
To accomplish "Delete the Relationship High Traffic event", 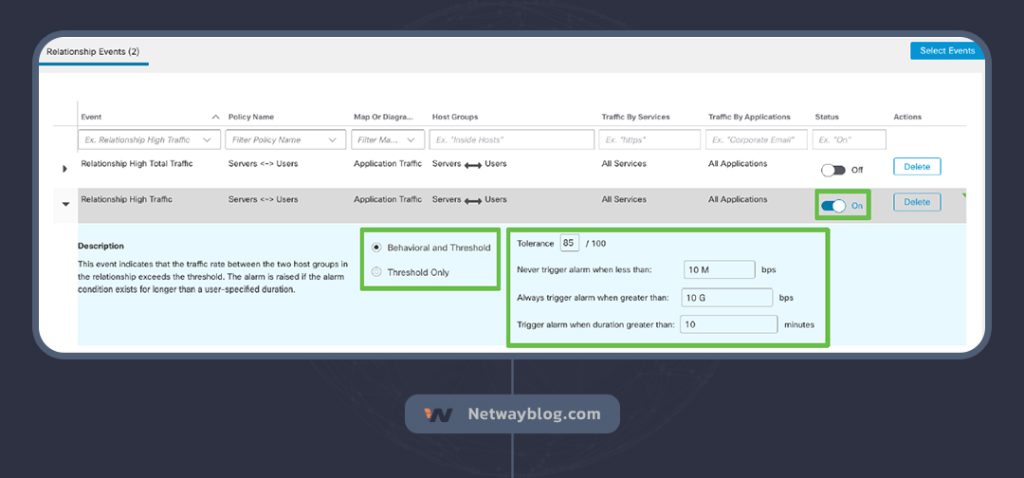I will point(916,202).
